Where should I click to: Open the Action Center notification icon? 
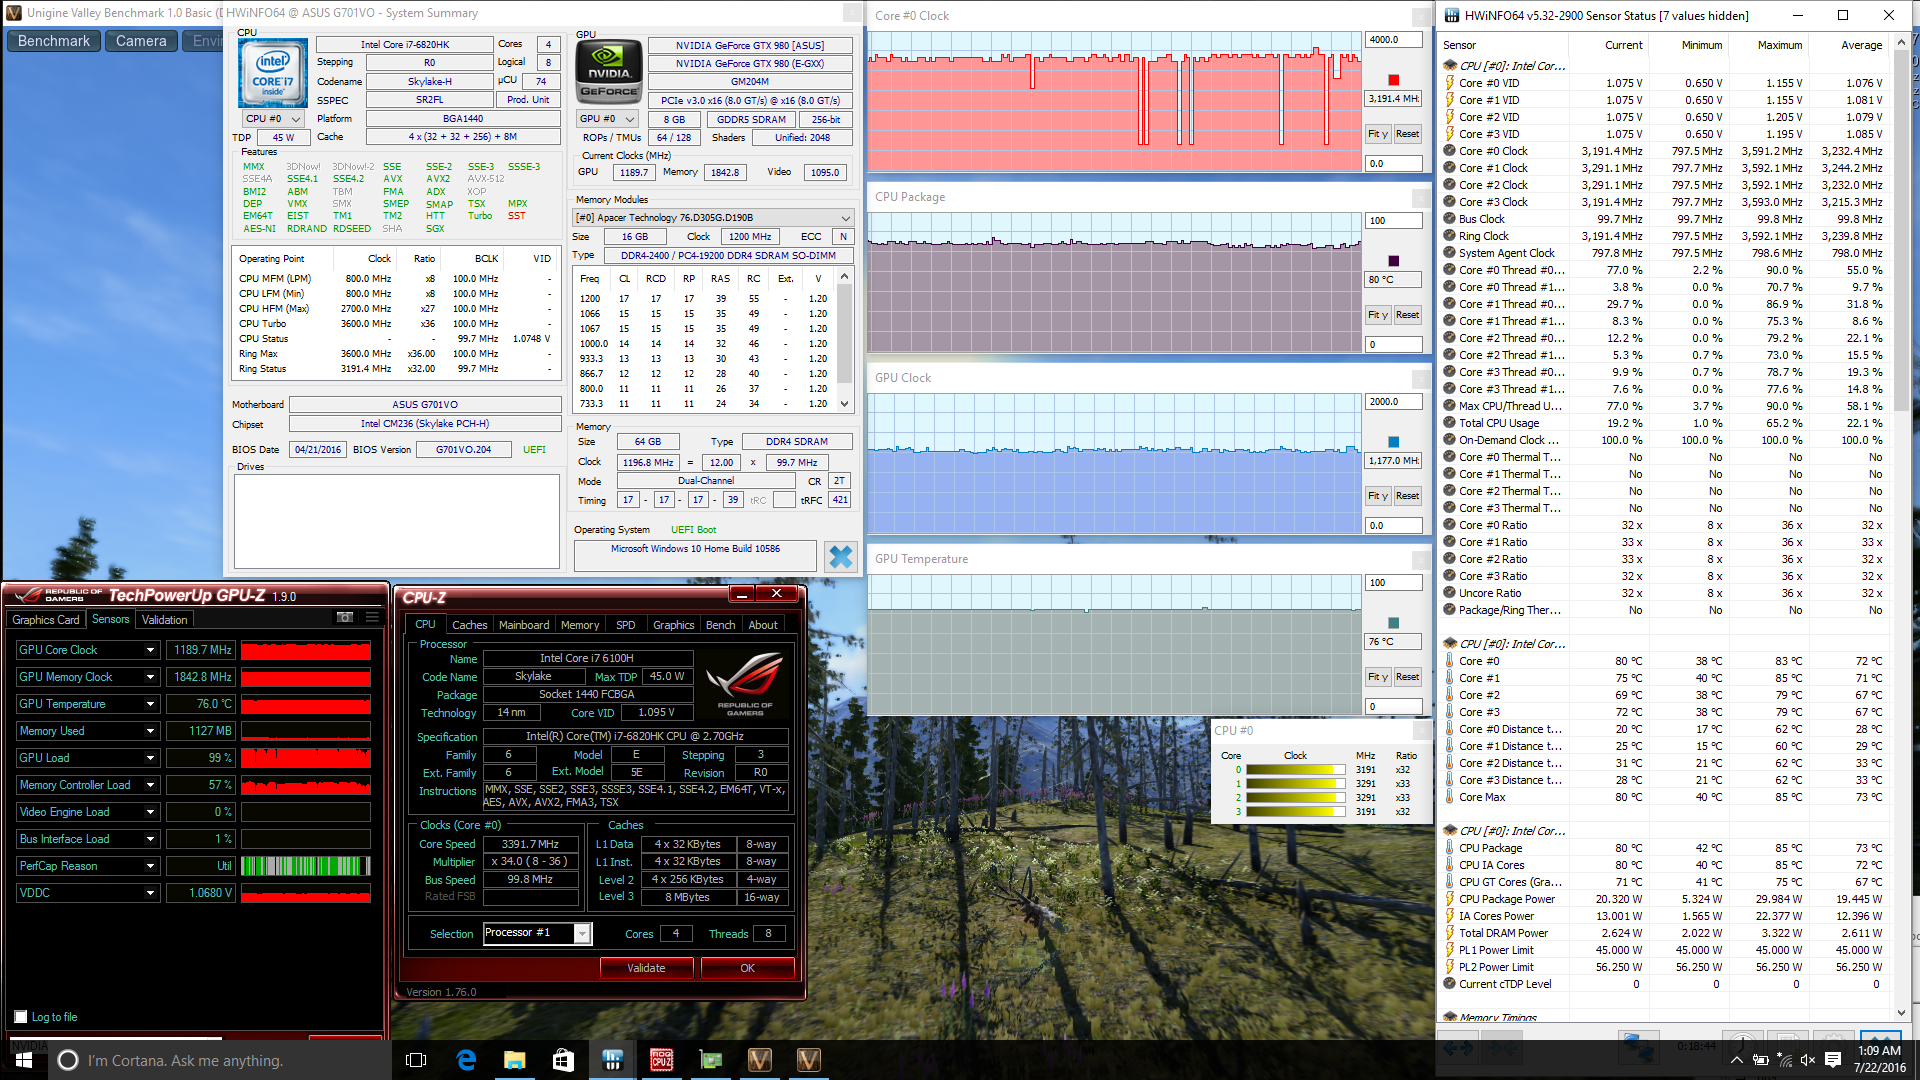pyautogui.click(x=1833, y=1060)
